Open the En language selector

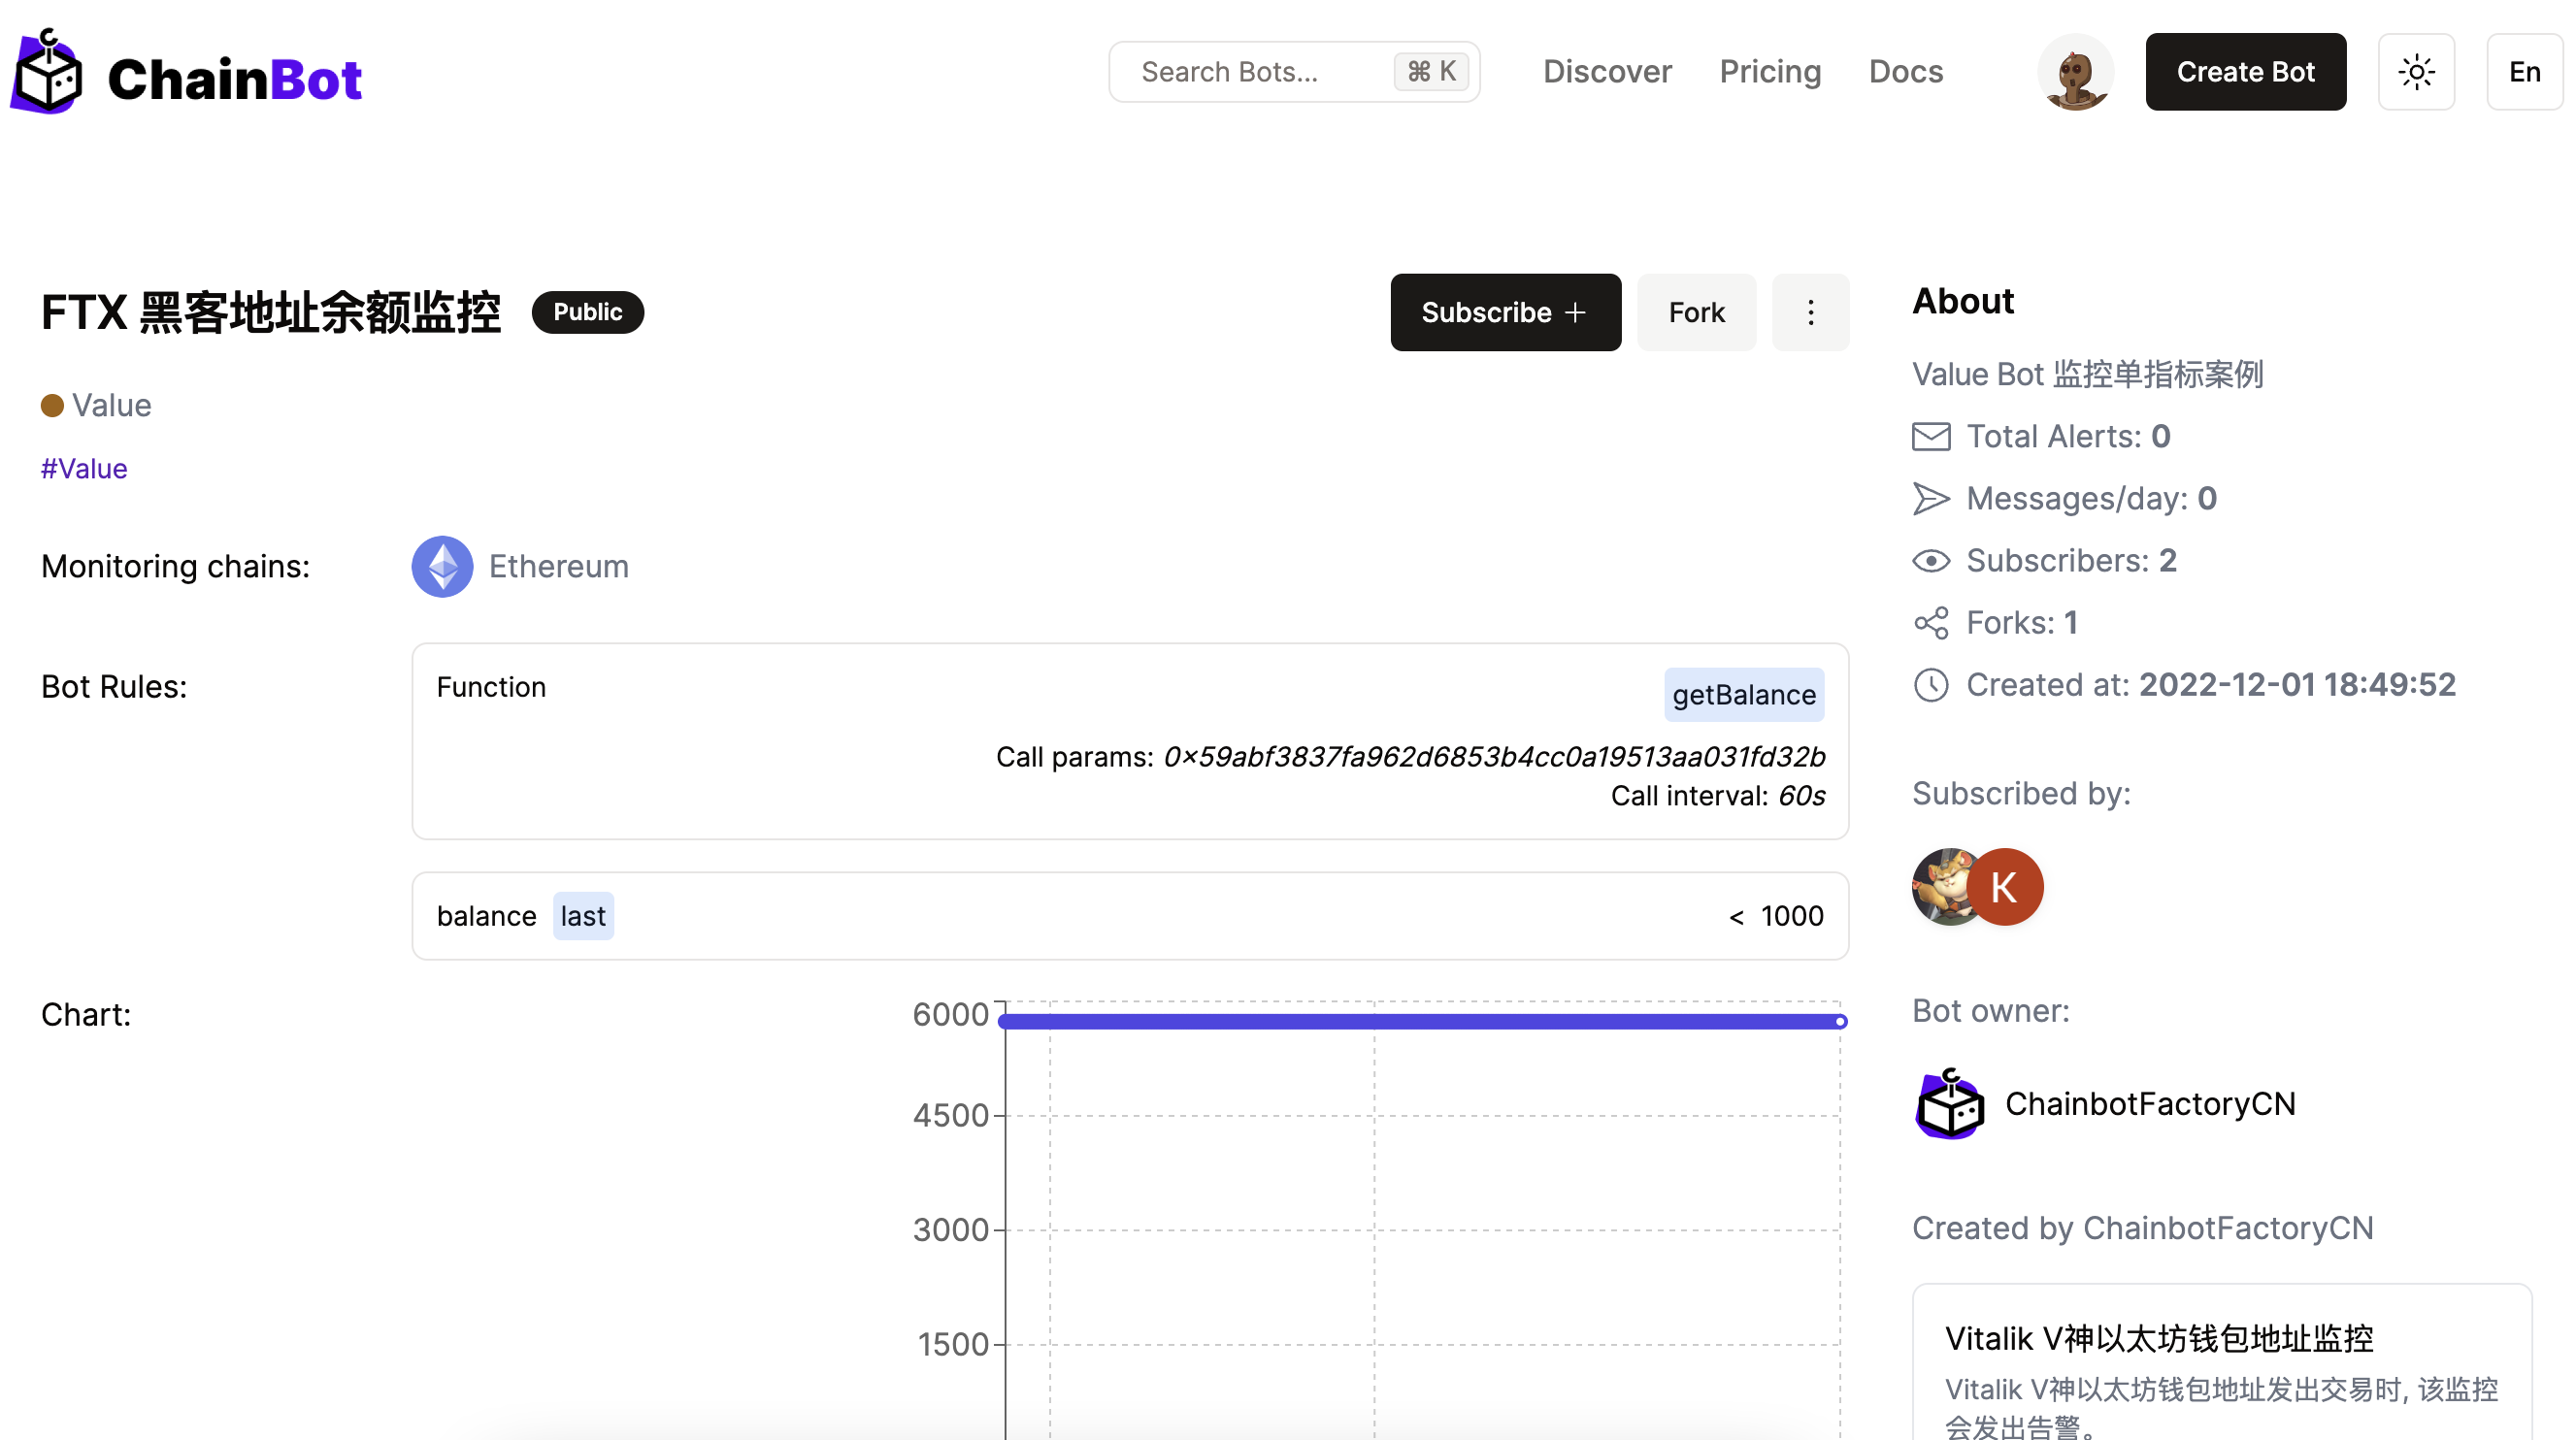(2523, 72)
